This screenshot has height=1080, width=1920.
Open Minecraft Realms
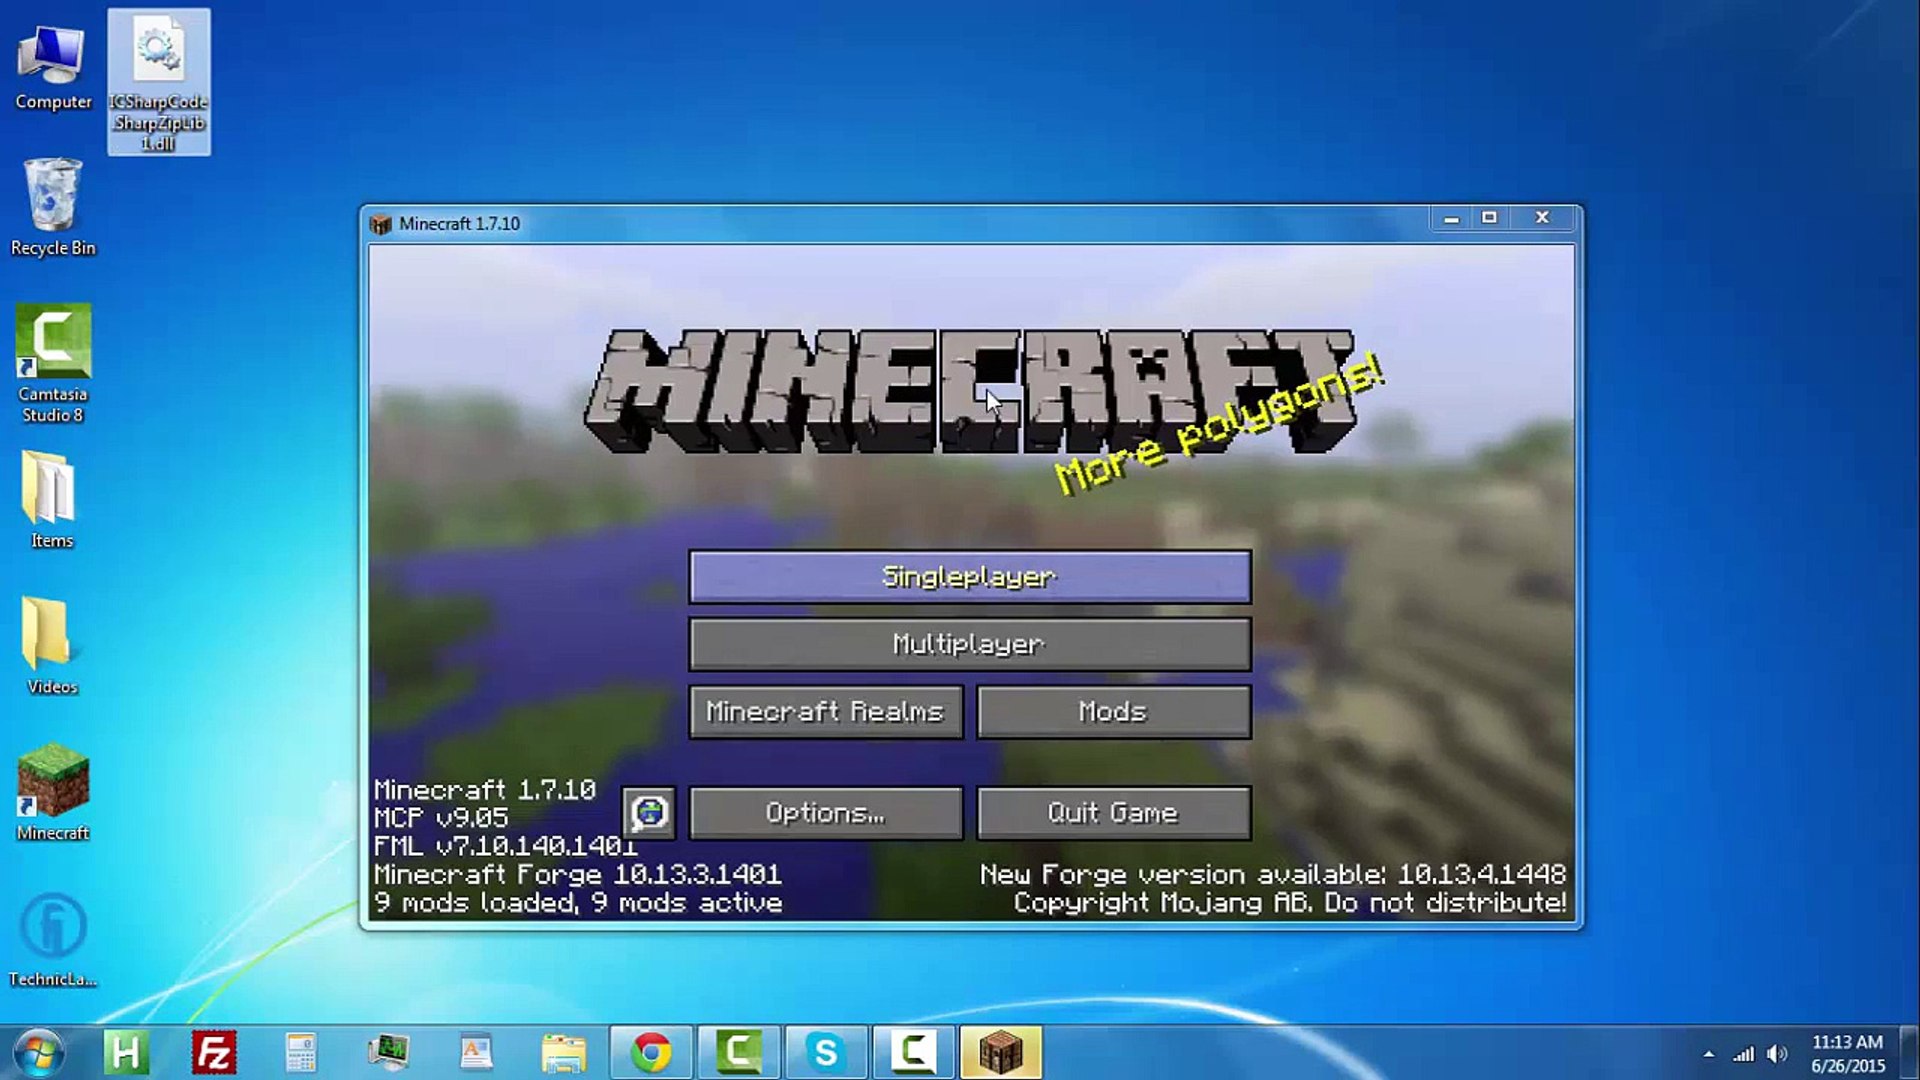click(826, 712)
